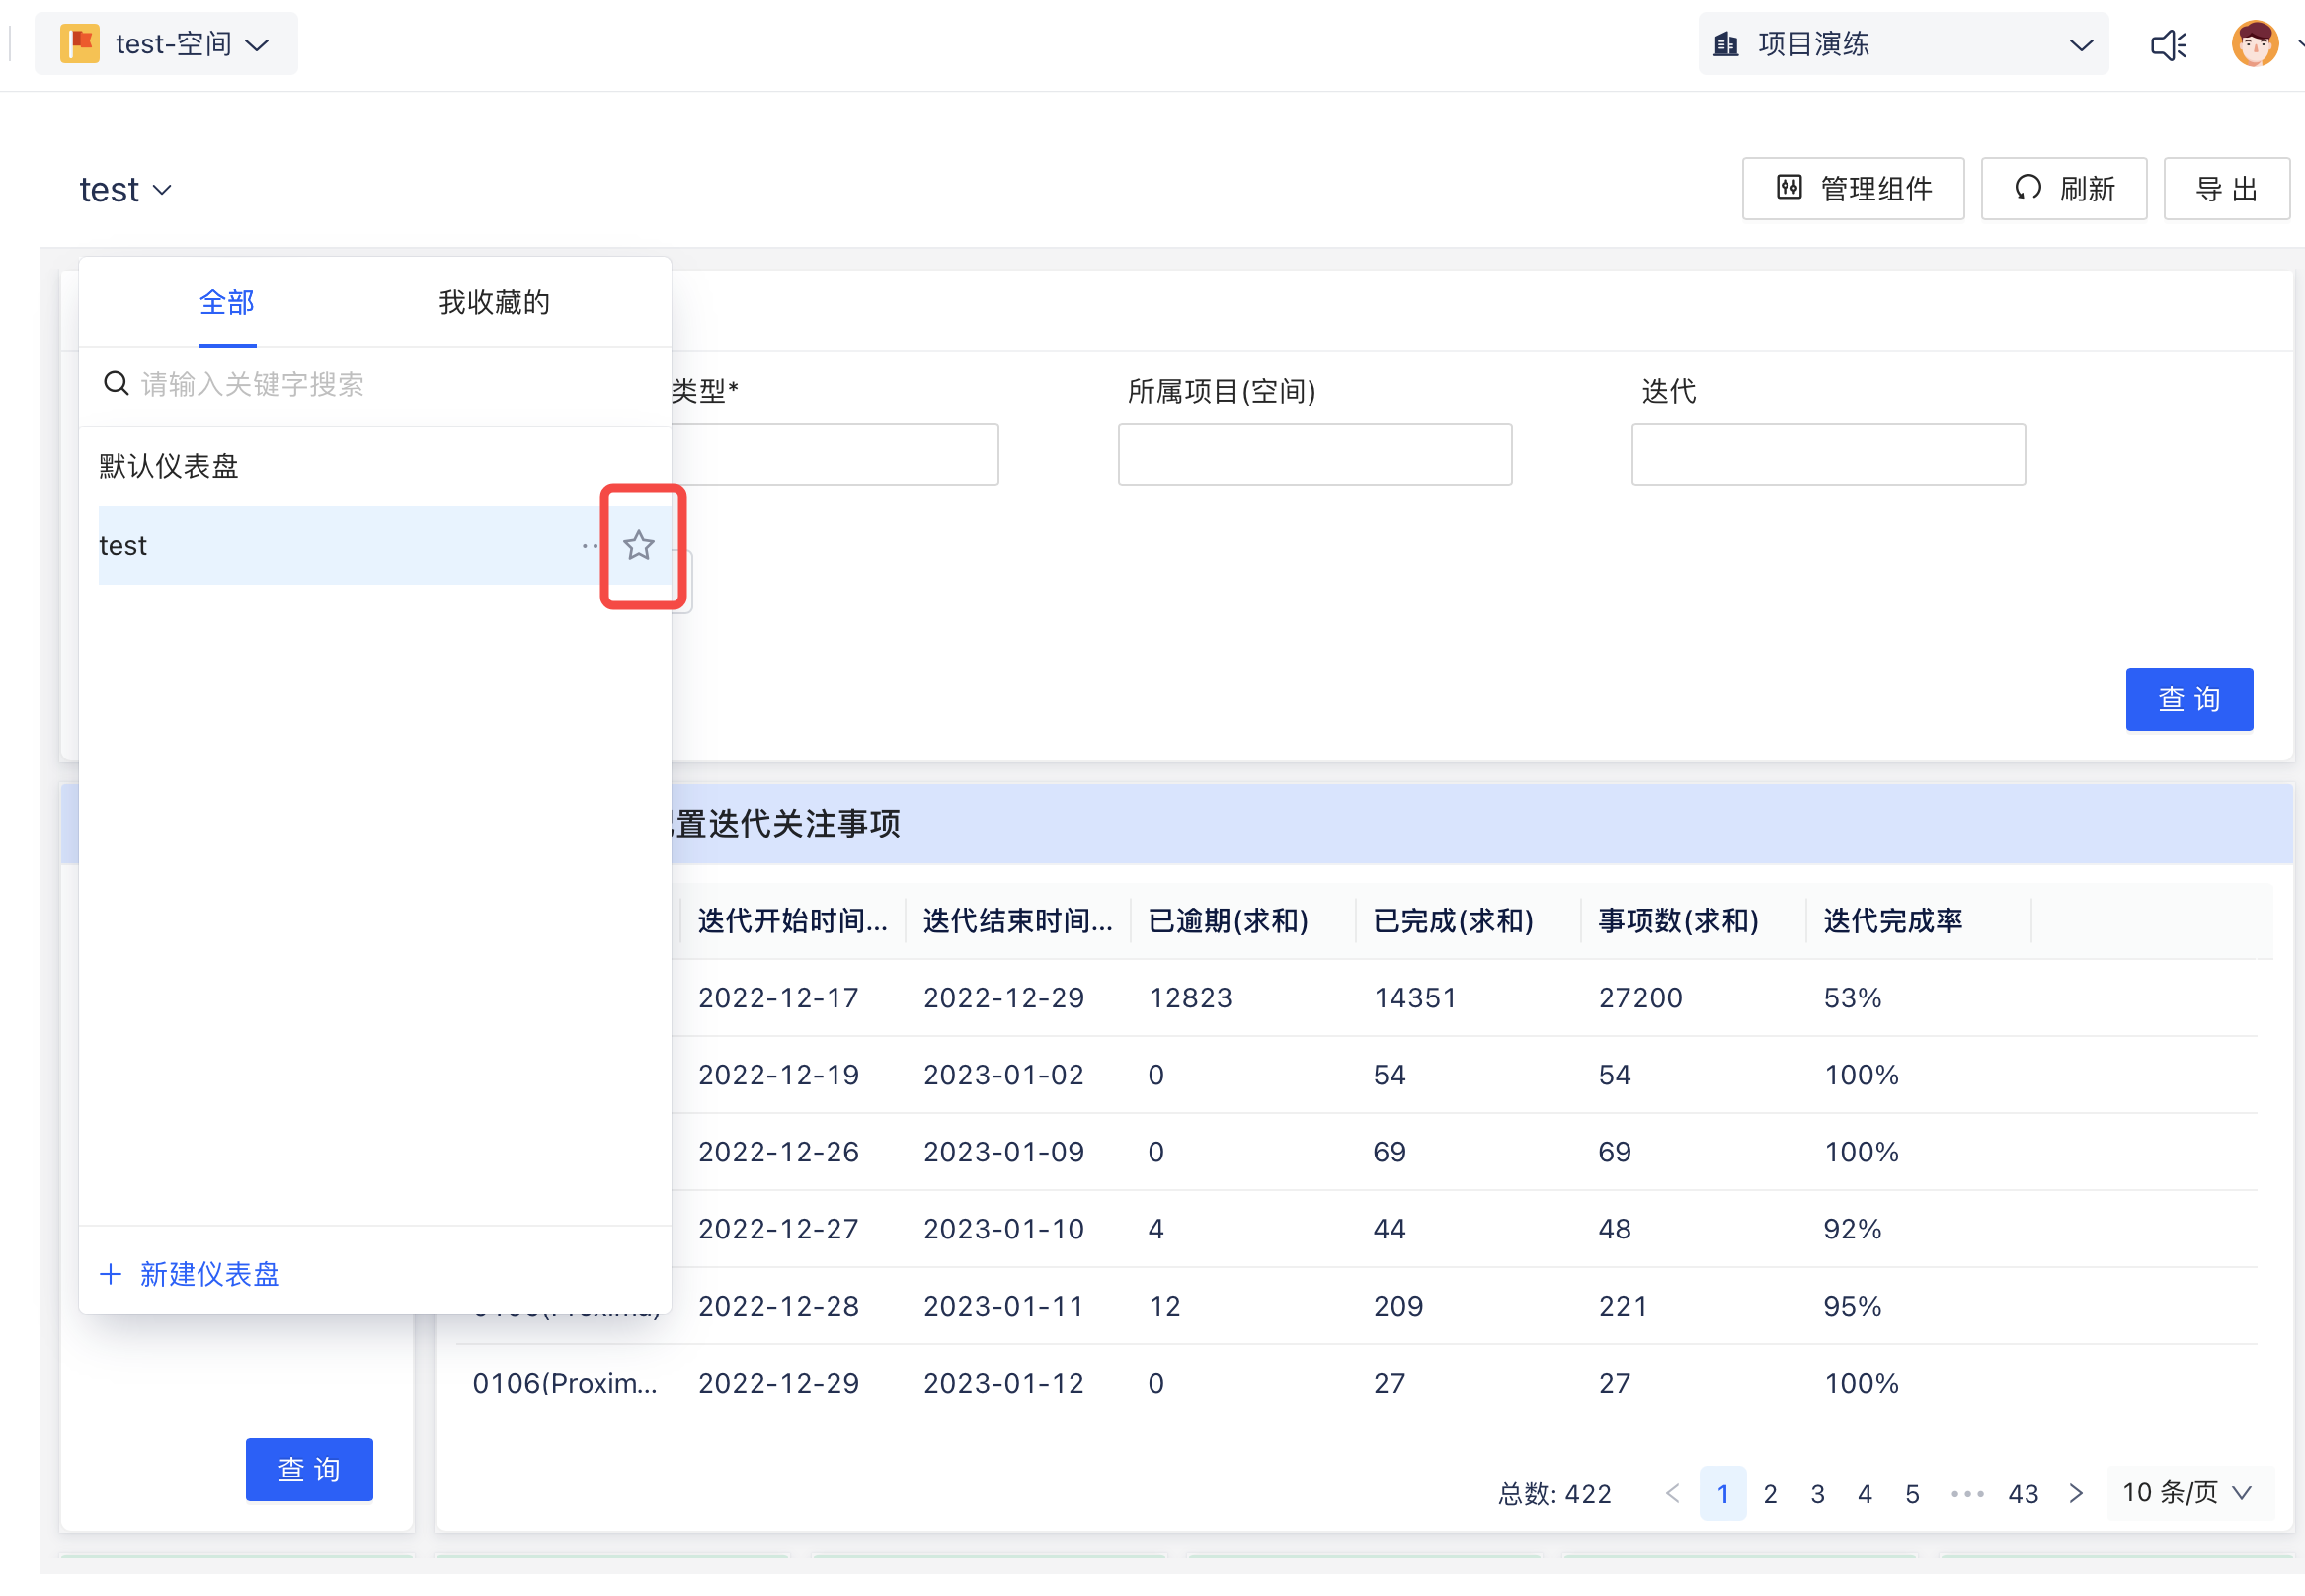Click the star icon to favorite test dashboard
The height and width of the screenshot is (1596, 2305).
point(639,546)
